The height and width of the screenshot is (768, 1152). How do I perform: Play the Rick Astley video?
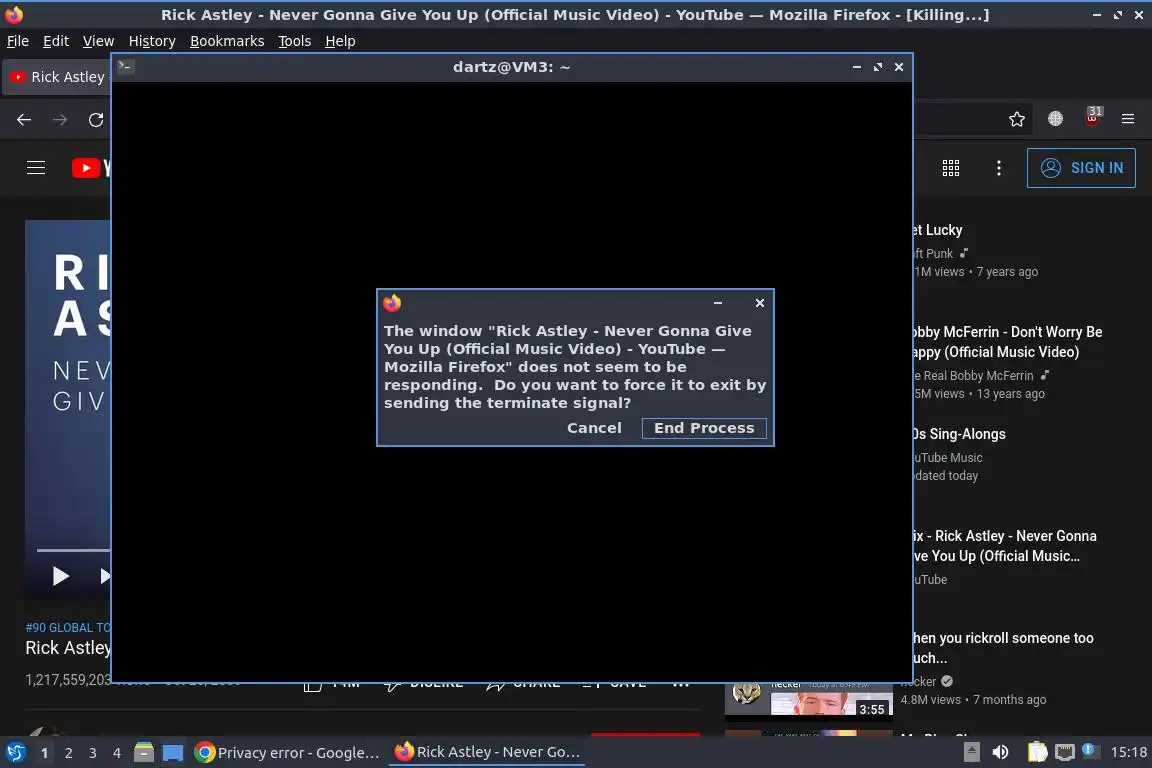click(61, 576)
